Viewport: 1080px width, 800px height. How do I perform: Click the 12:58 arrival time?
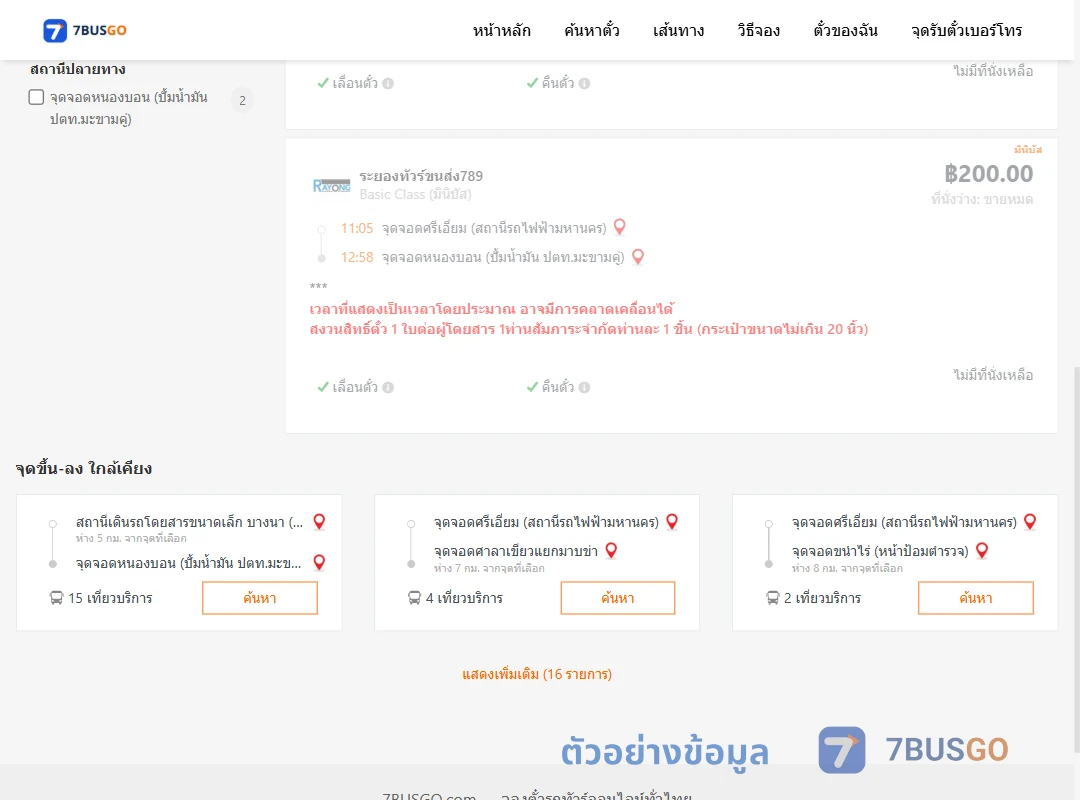pos(357,257)
